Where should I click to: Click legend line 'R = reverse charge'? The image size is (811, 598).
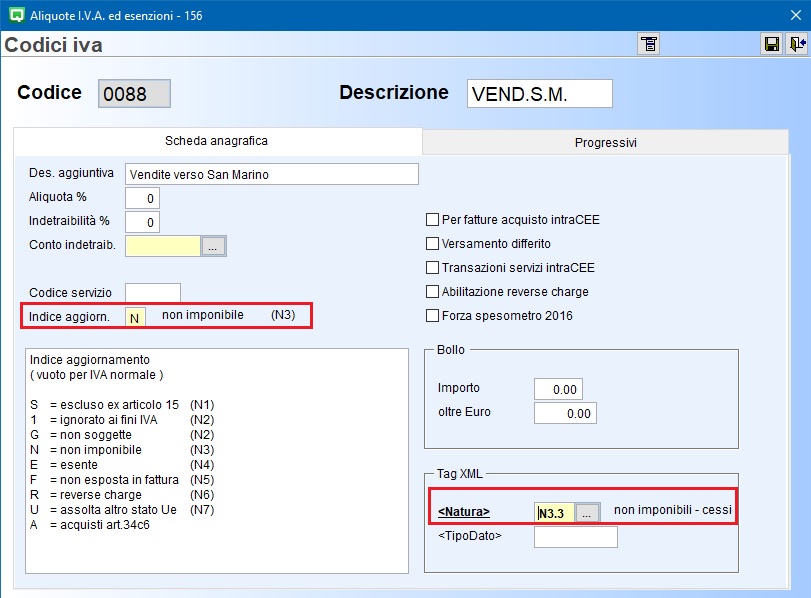click(x=122, y=495)
